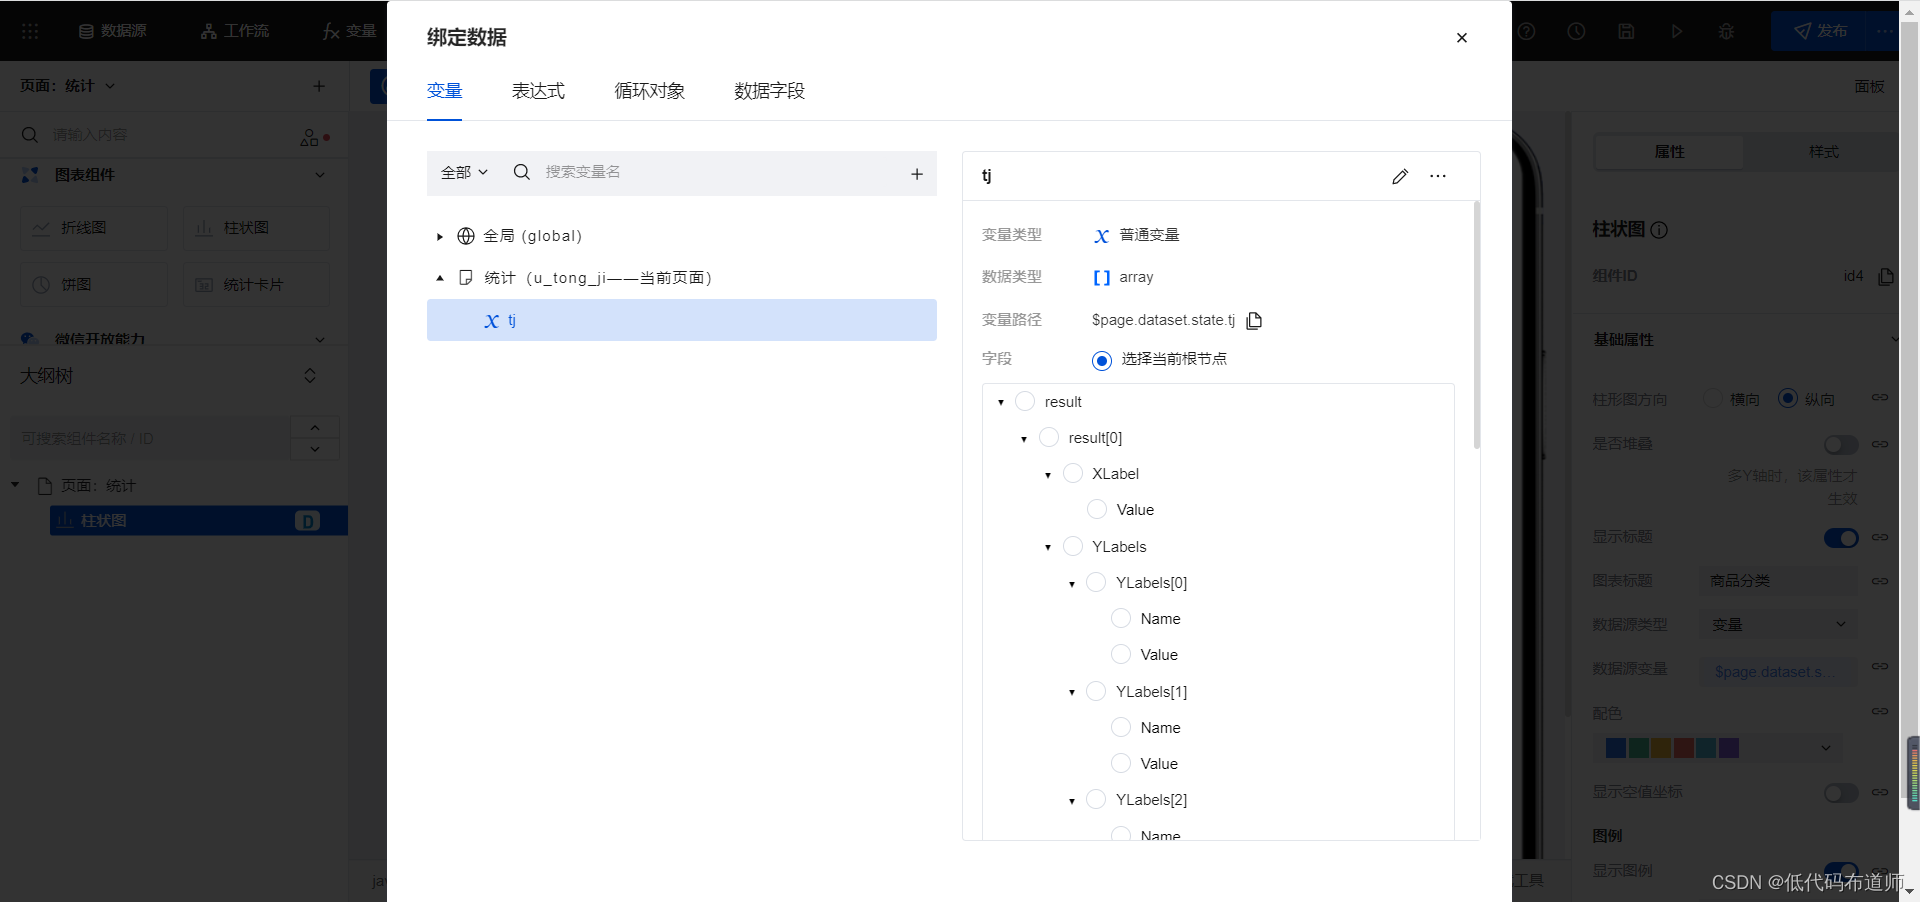The image size is (1920, 902).
Task: Click the preview play icon
Action: [1676, 31]
